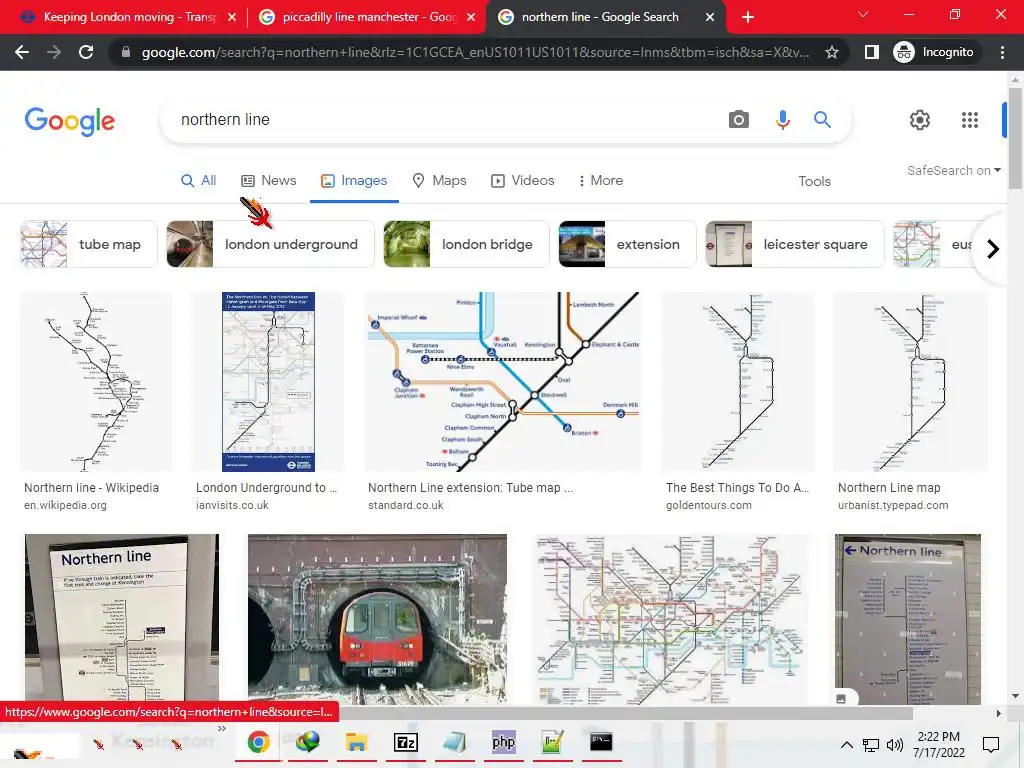Open the notifications panel icon

(x=991, y=744)
